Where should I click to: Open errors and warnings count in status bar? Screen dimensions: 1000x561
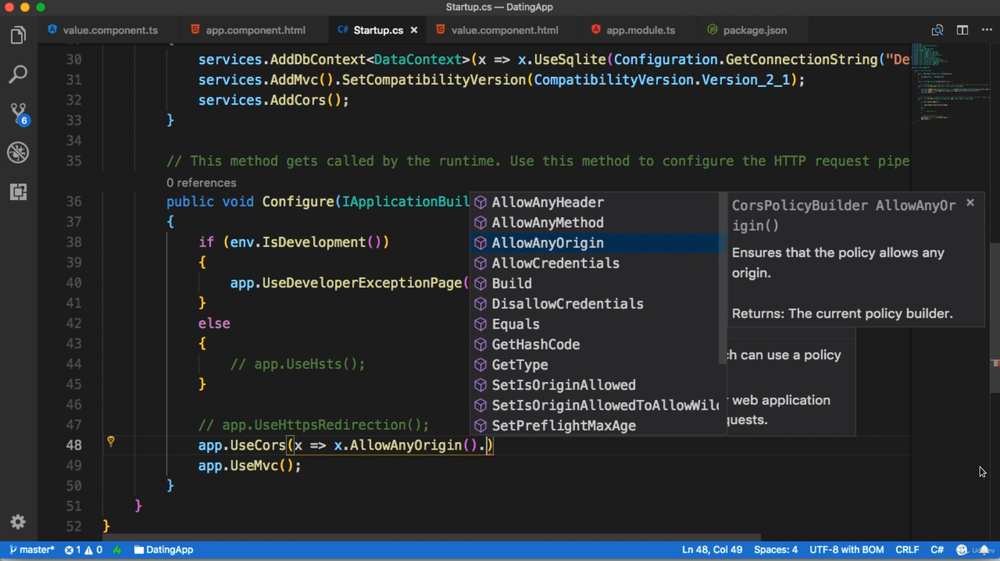point(83,550)
